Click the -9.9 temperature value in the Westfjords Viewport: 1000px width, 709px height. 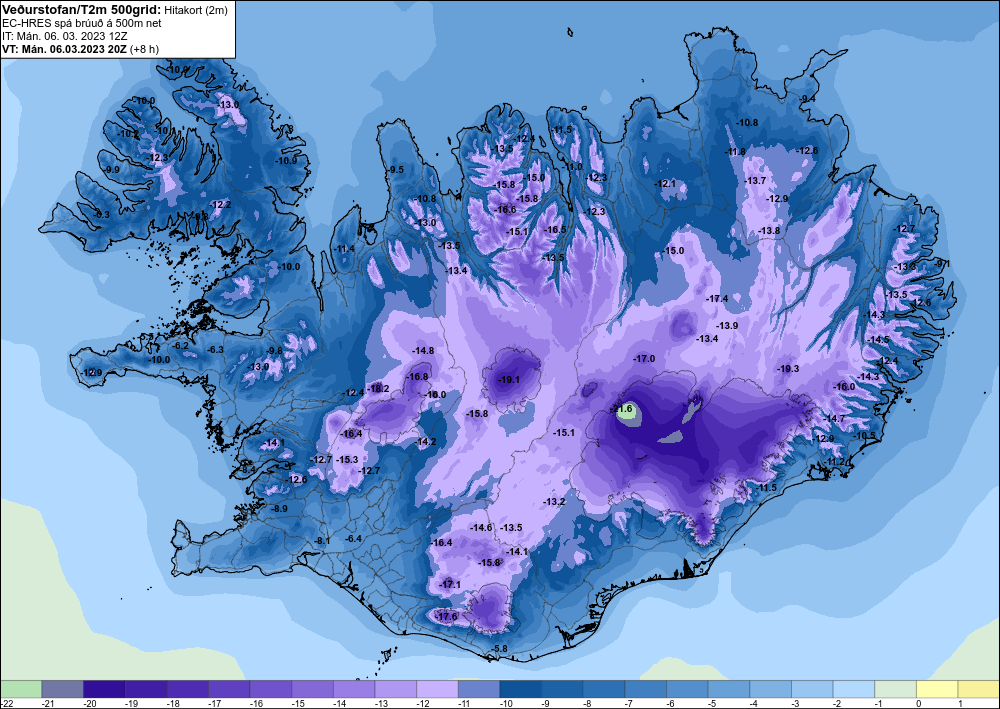point(112,170)
